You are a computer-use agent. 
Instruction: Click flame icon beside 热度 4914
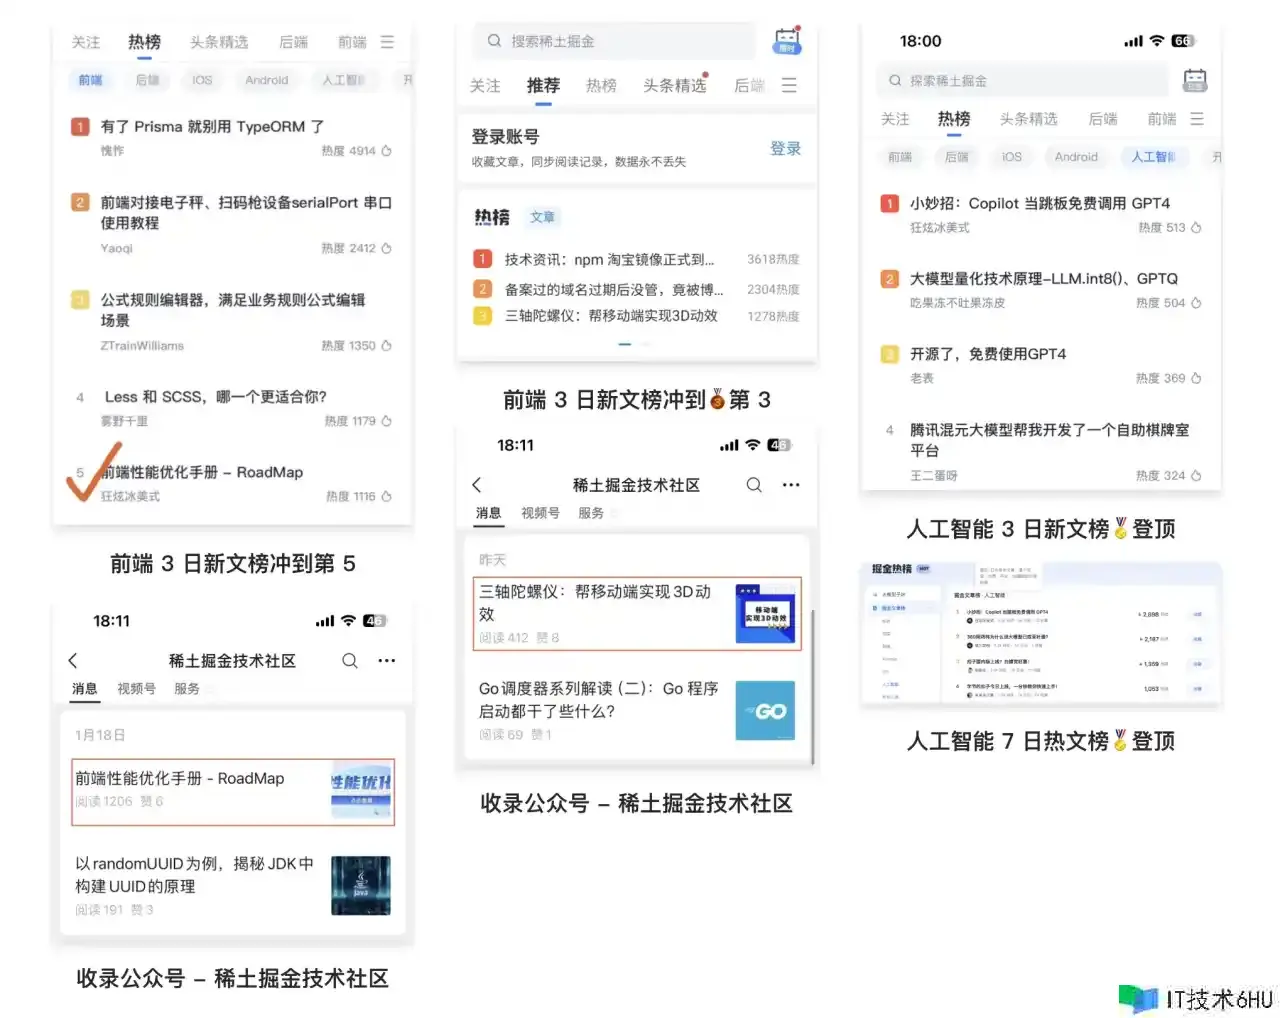coord(386,151)
